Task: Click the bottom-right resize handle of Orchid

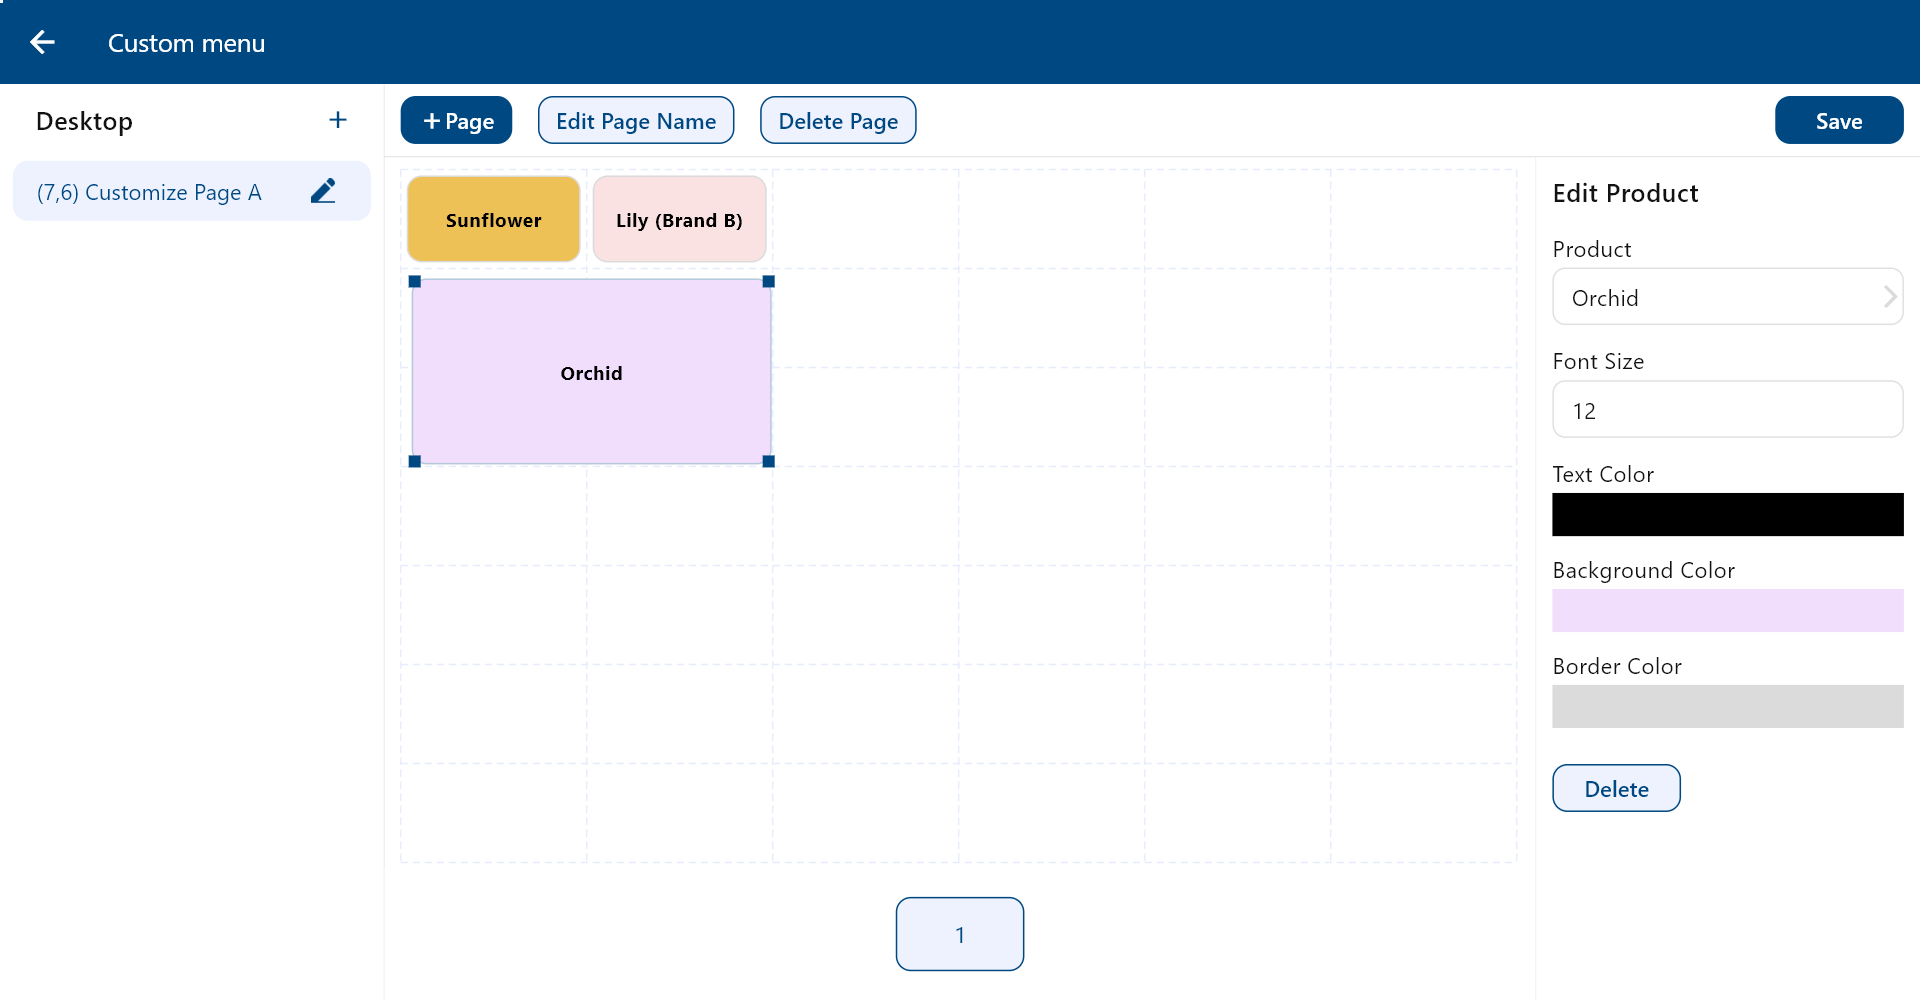Action: pyautogui.click(x=769, y=461)
